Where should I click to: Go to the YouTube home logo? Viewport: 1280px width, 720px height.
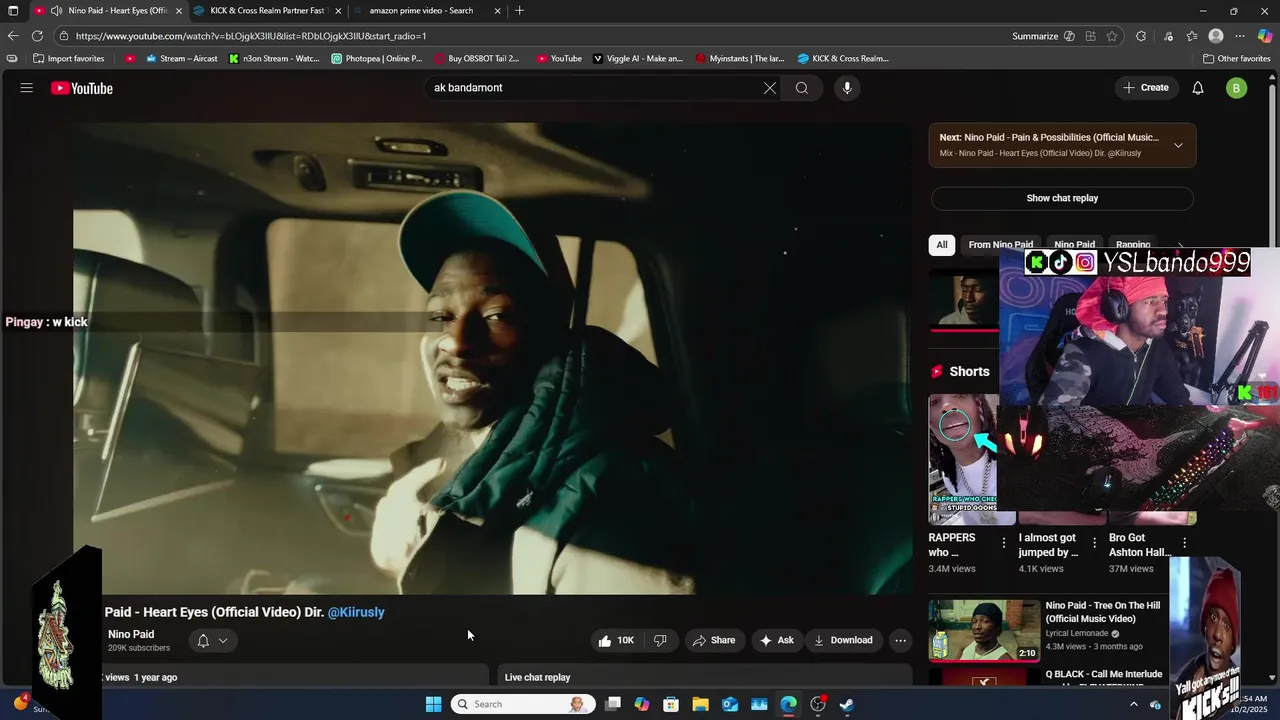click(82, 88)
